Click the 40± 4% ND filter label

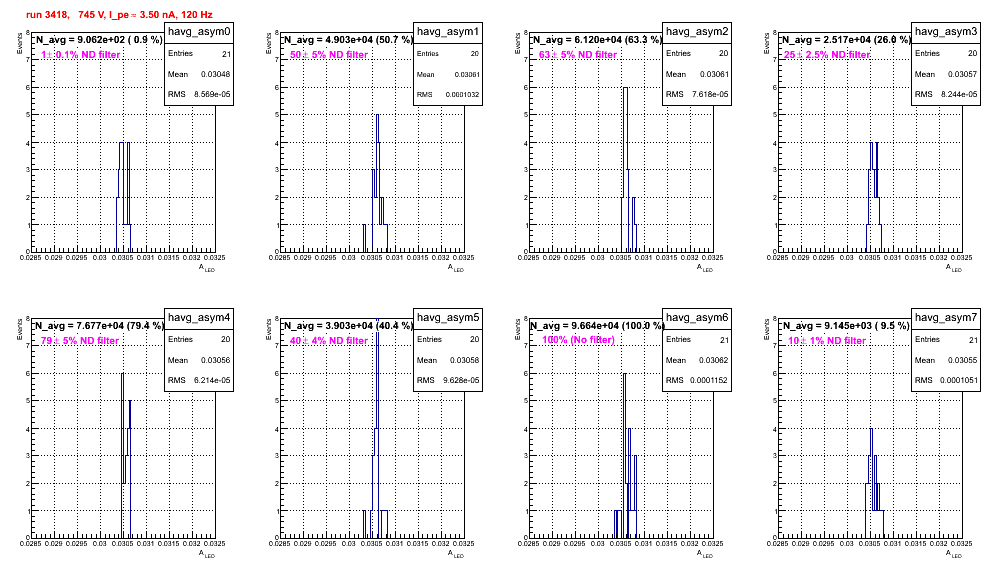(x=329, y=341)
